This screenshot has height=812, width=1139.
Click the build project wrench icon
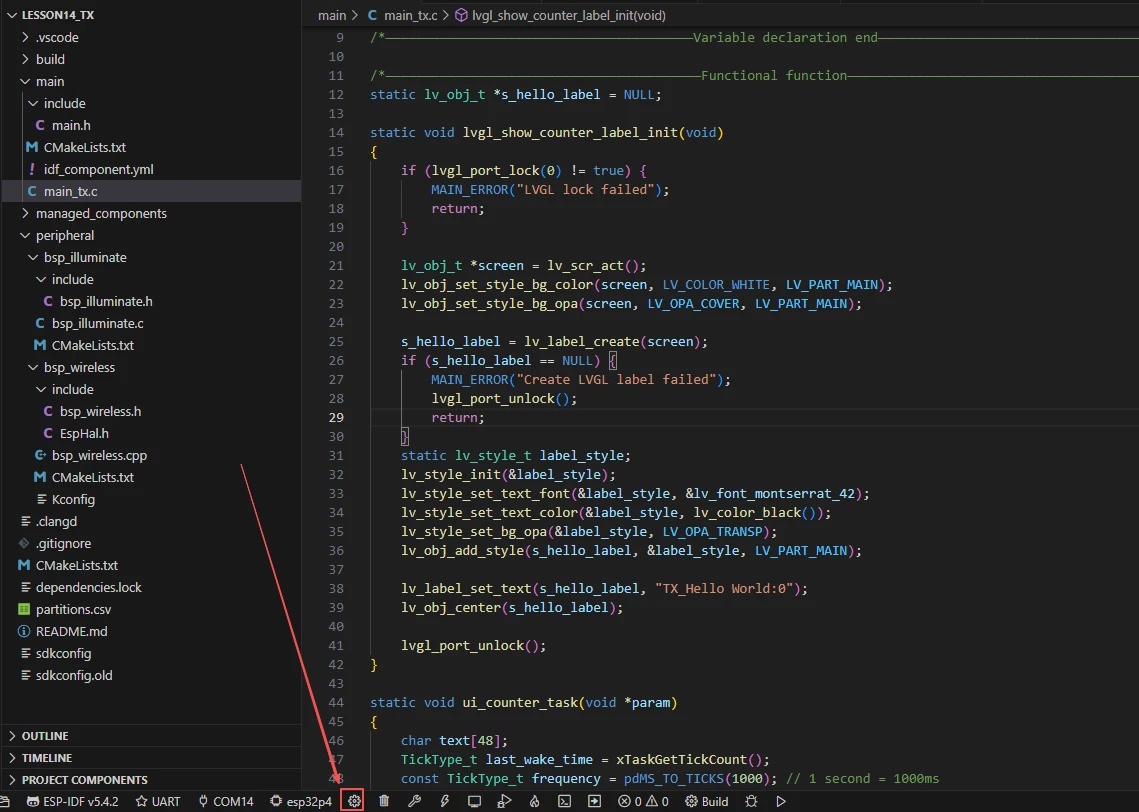[414, 801]
